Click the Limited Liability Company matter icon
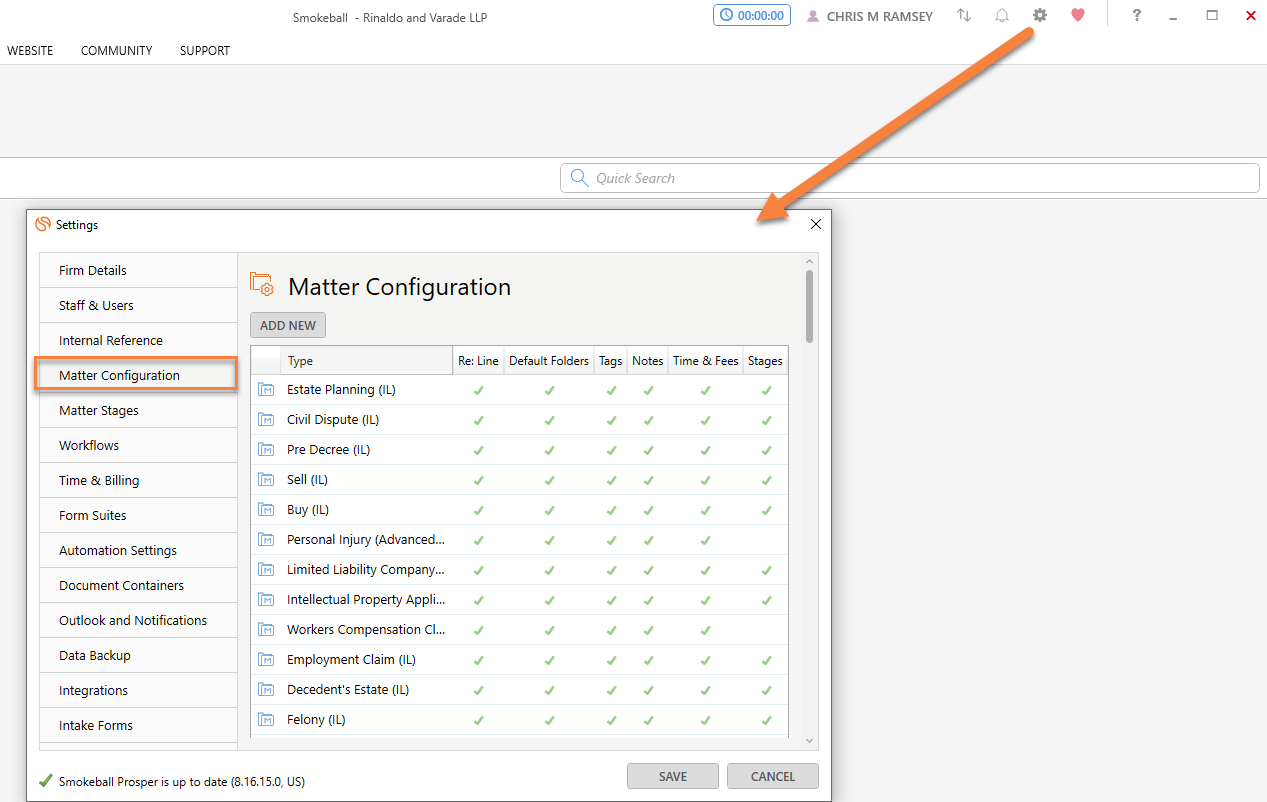 pos(266,570)
